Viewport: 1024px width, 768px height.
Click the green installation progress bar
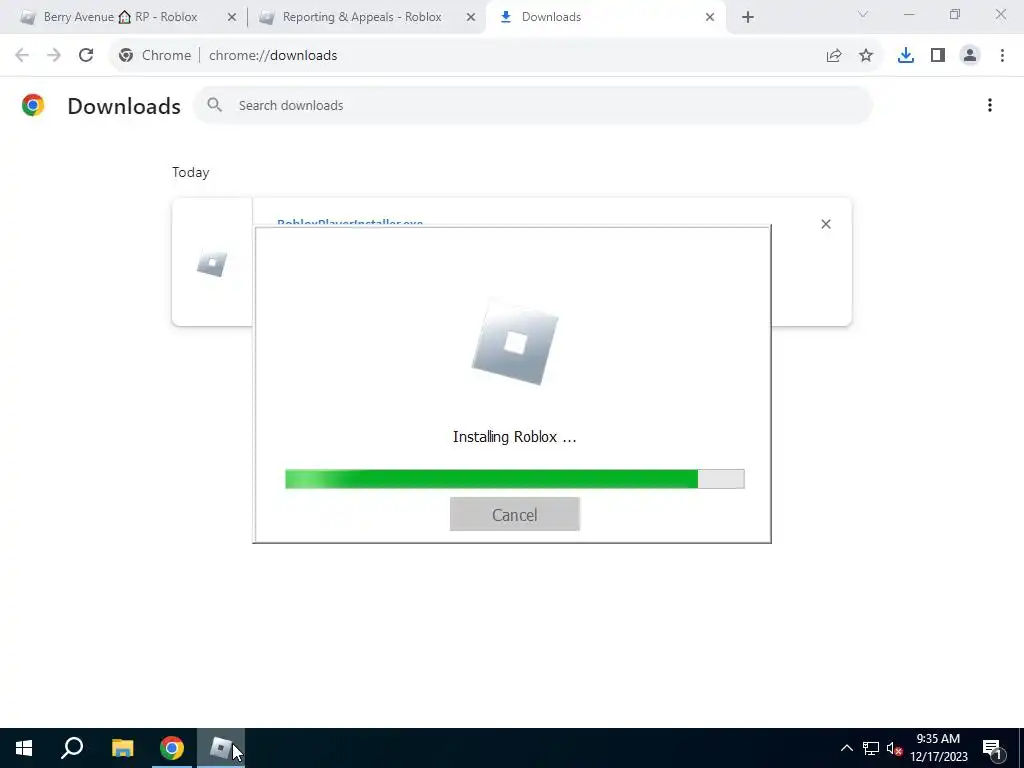click(515, 479)
